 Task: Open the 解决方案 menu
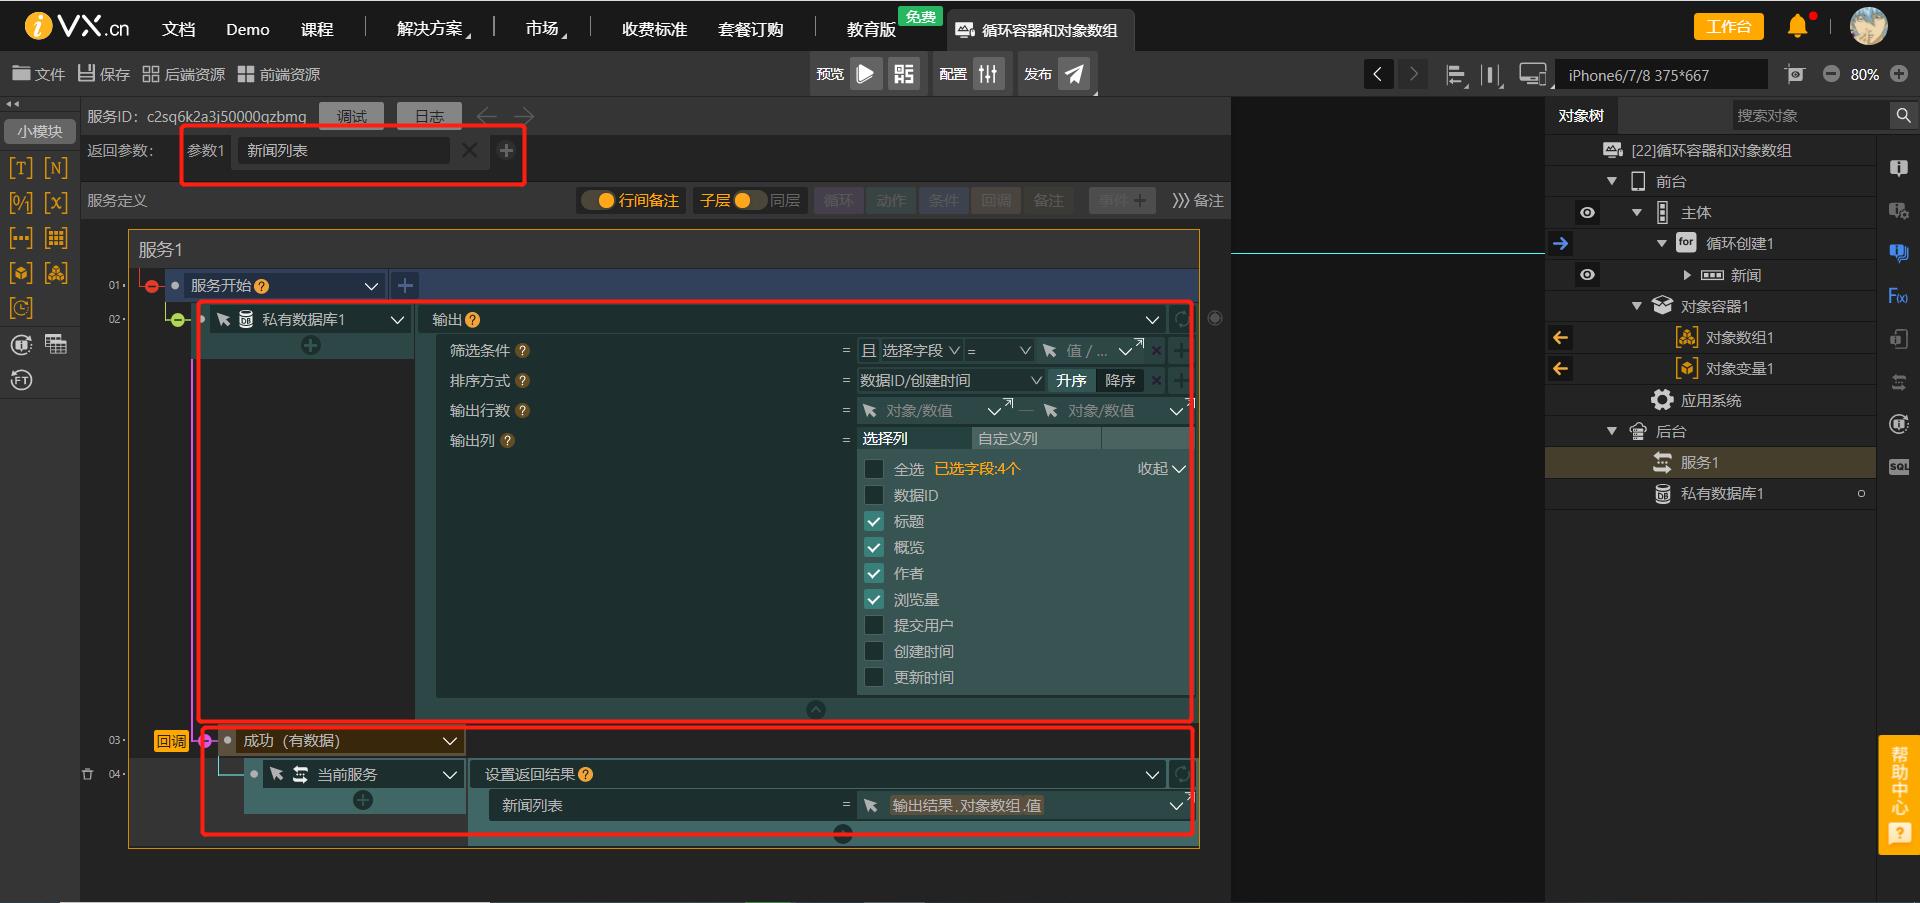point(431,29)
